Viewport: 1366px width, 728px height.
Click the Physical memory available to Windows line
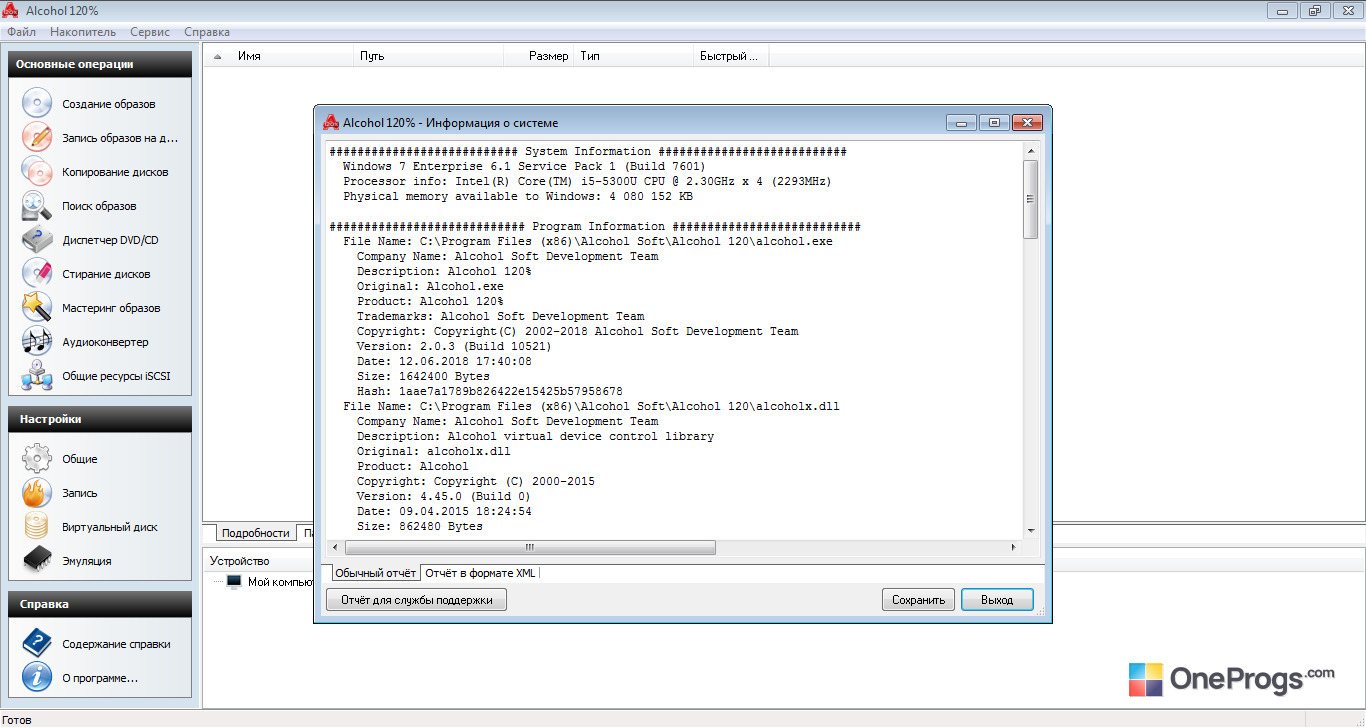[518, 196]
